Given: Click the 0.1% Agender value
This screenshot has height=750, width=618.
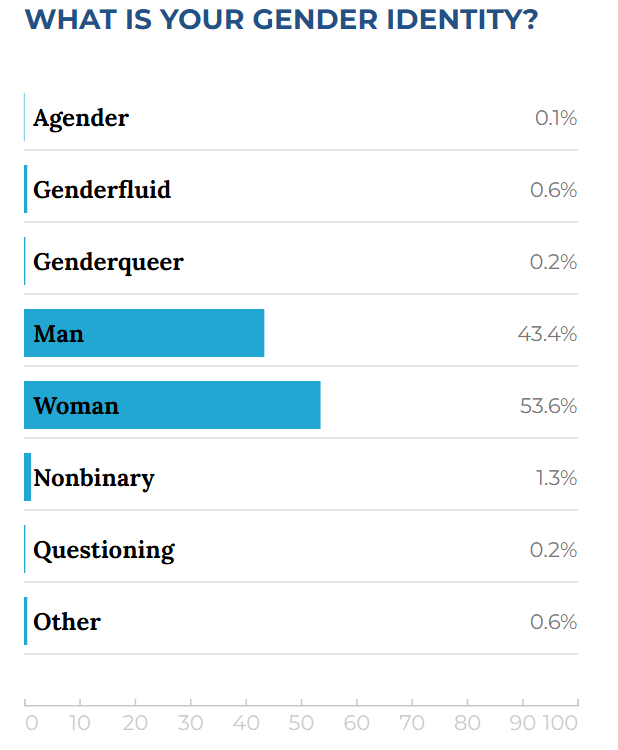Looking at the screenshot, I should (556, 118).
